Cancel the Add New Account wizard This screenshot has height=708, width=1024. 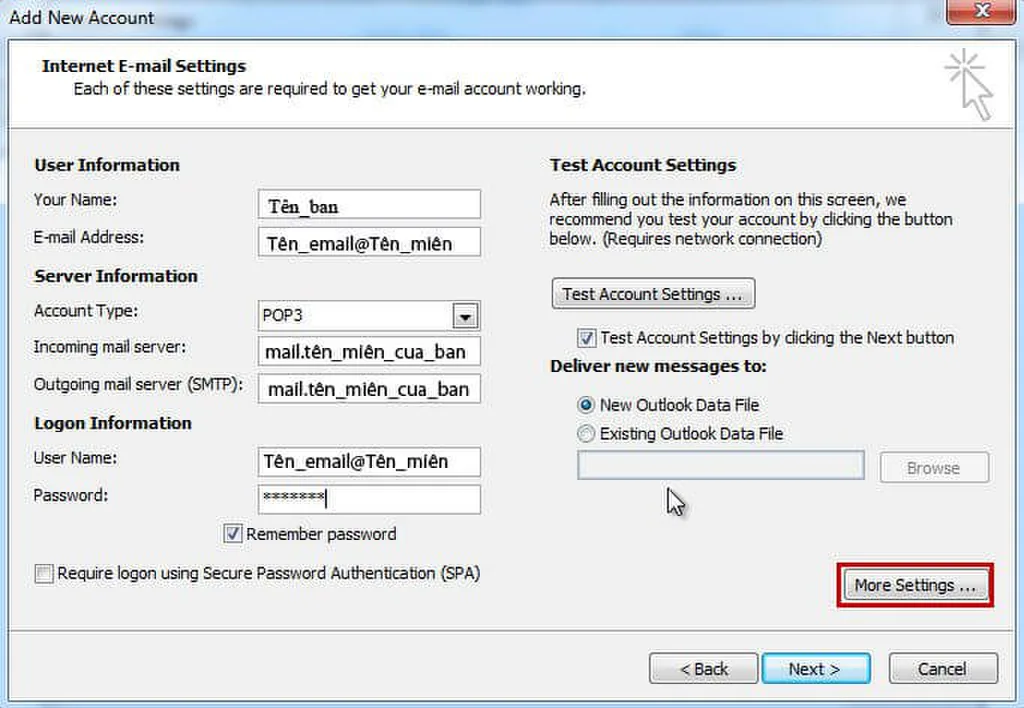click(x=943, y=669)
